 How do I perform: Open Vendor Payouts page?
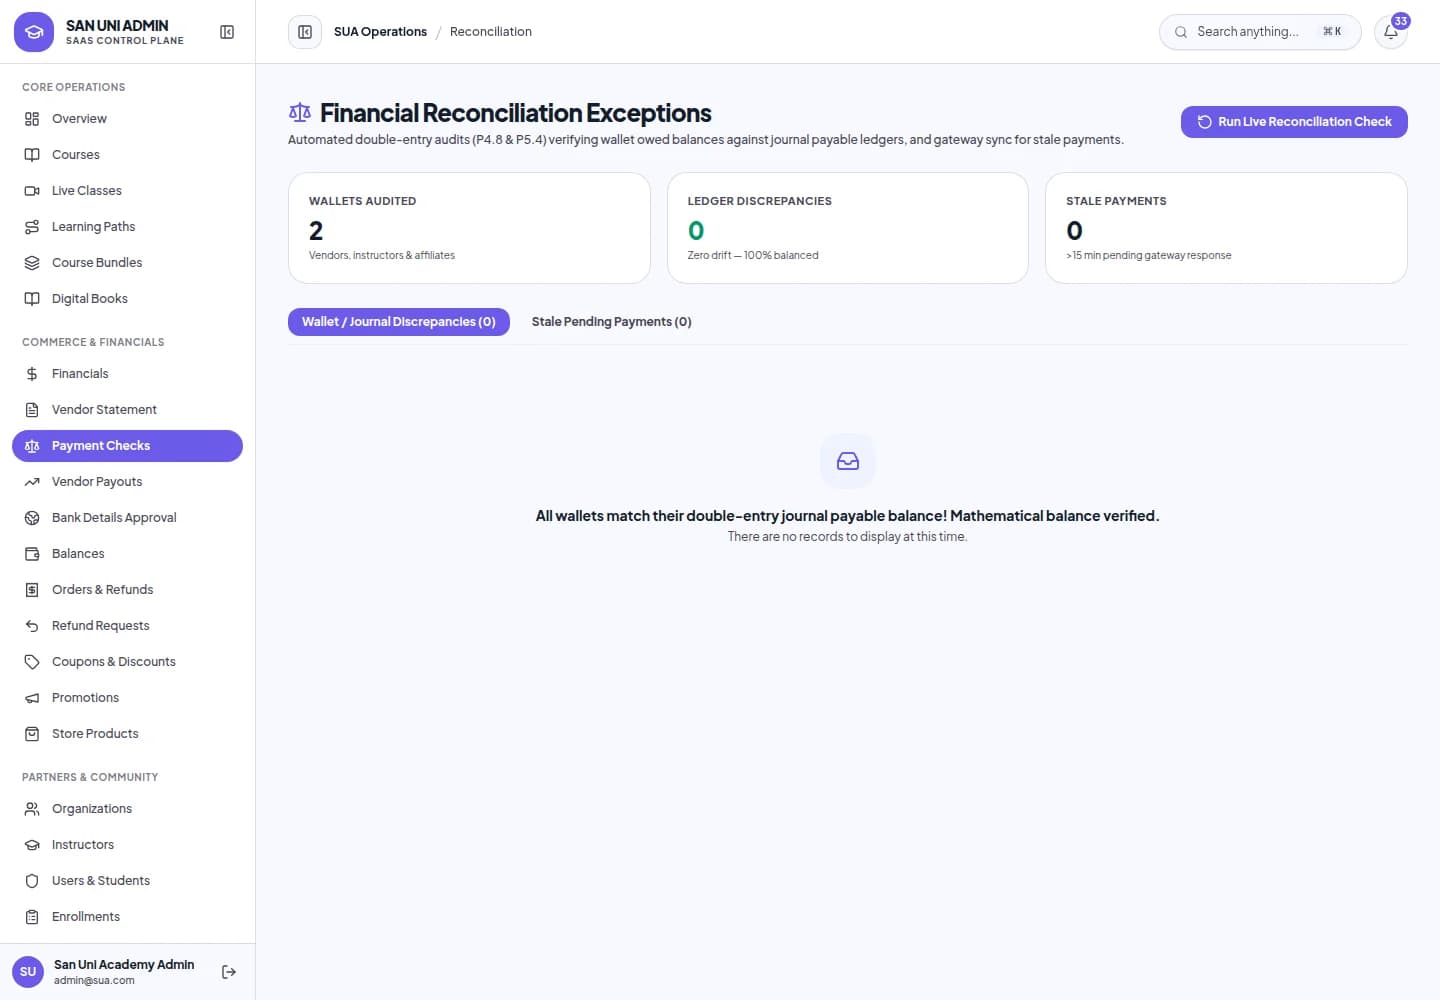click(x=127, y=482)
